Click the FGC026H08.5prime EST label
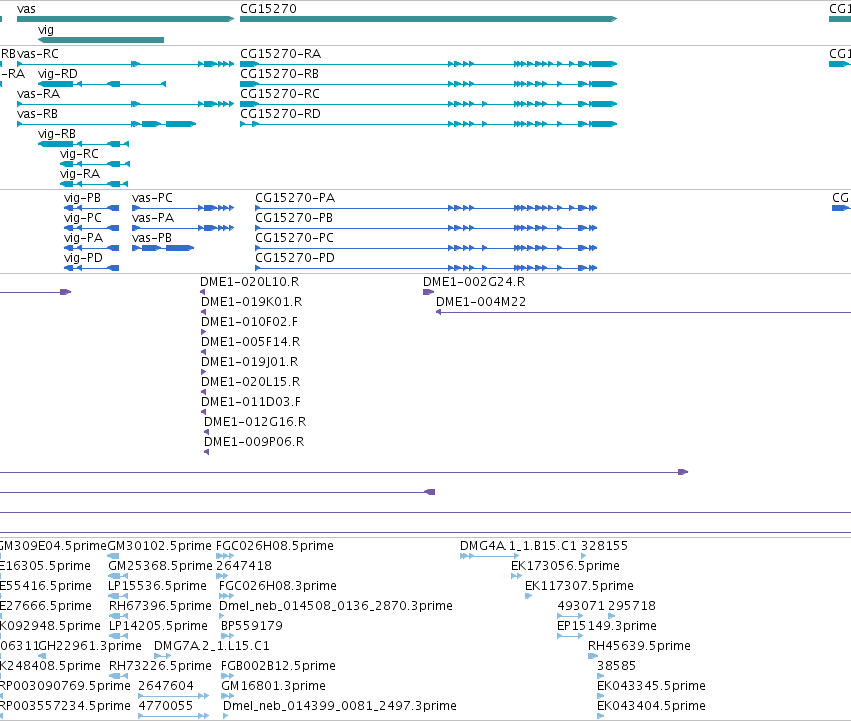The height and width of the screenshot is (721, 851). coord(275,546)
